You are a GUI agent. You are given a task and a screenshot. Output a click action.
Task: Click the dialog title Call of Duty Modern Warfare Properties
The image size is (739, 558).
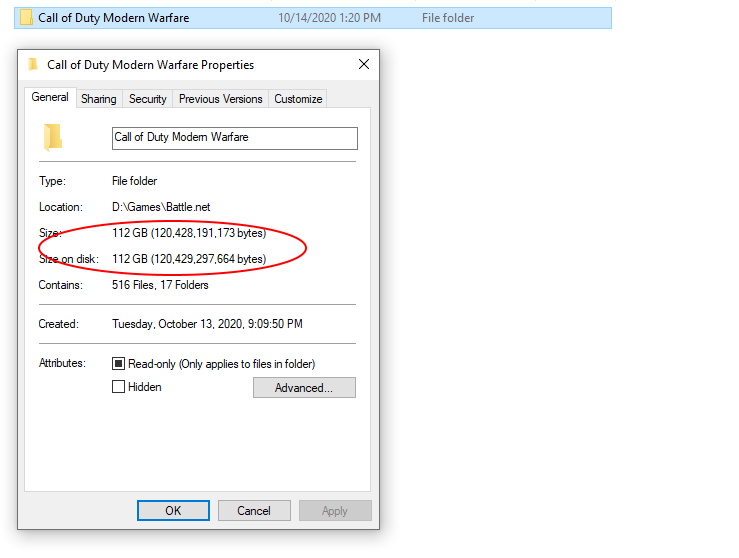tap(150, 65)
